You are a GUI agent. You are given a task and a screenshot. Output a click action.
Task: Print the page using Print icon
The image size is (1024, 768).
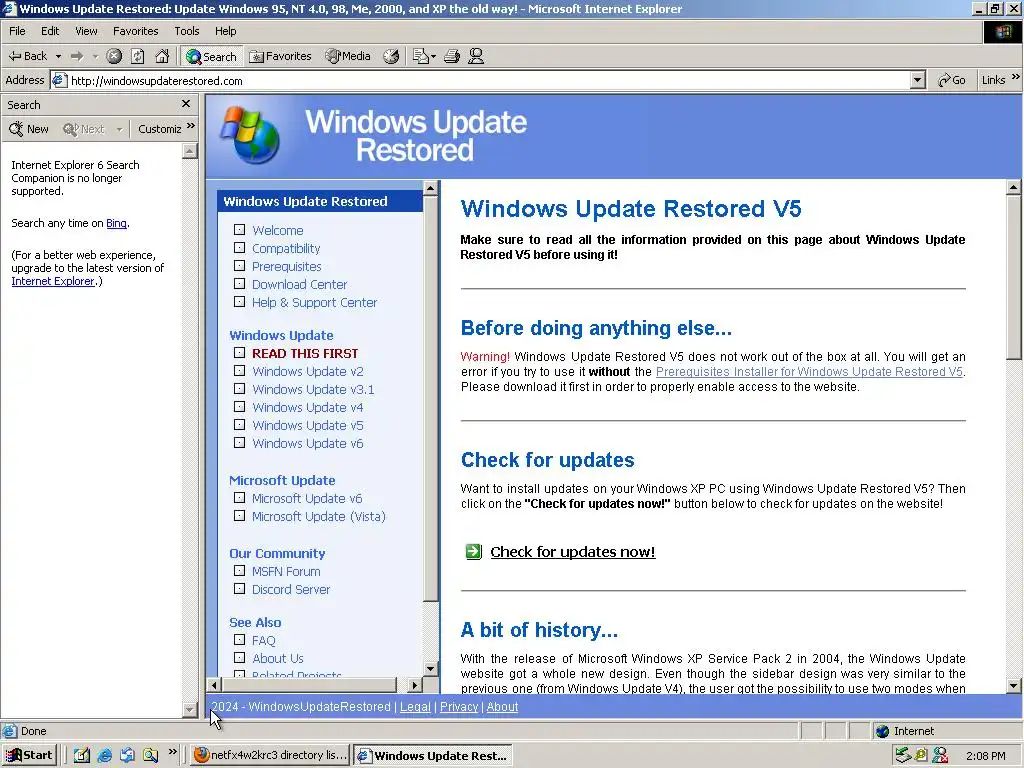coord(452,56)
